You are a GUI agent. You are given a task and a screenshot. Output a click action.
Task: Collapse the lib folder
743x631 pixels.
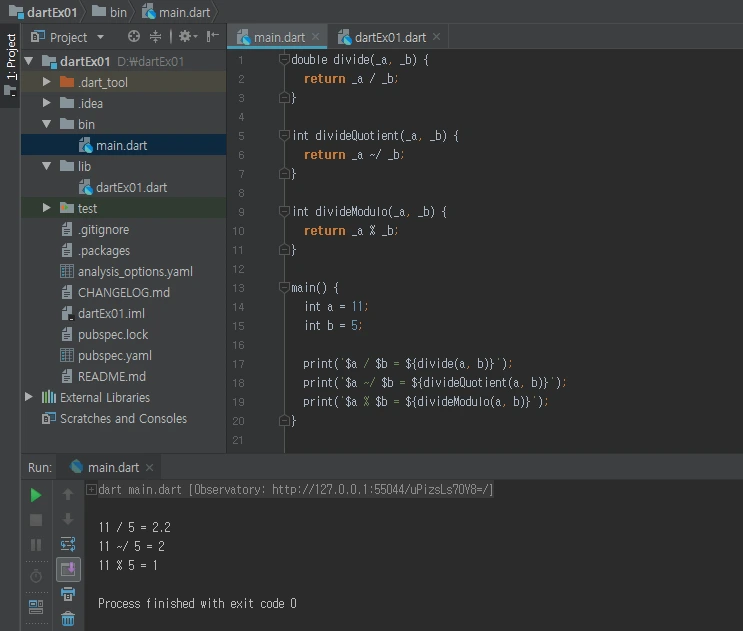(x=46, y=166)
